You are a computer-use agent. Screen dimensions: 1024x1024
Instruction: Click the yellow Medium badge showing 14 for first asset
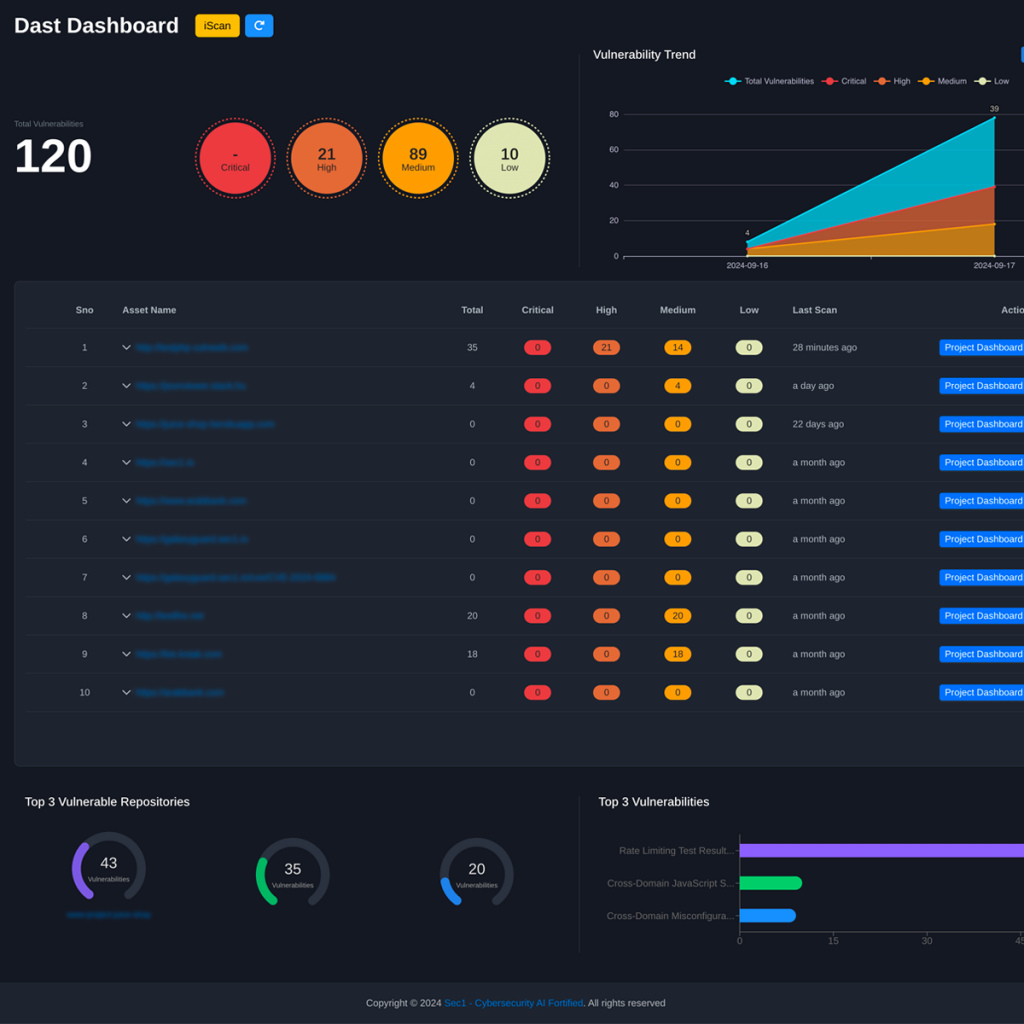pos(677,347)
